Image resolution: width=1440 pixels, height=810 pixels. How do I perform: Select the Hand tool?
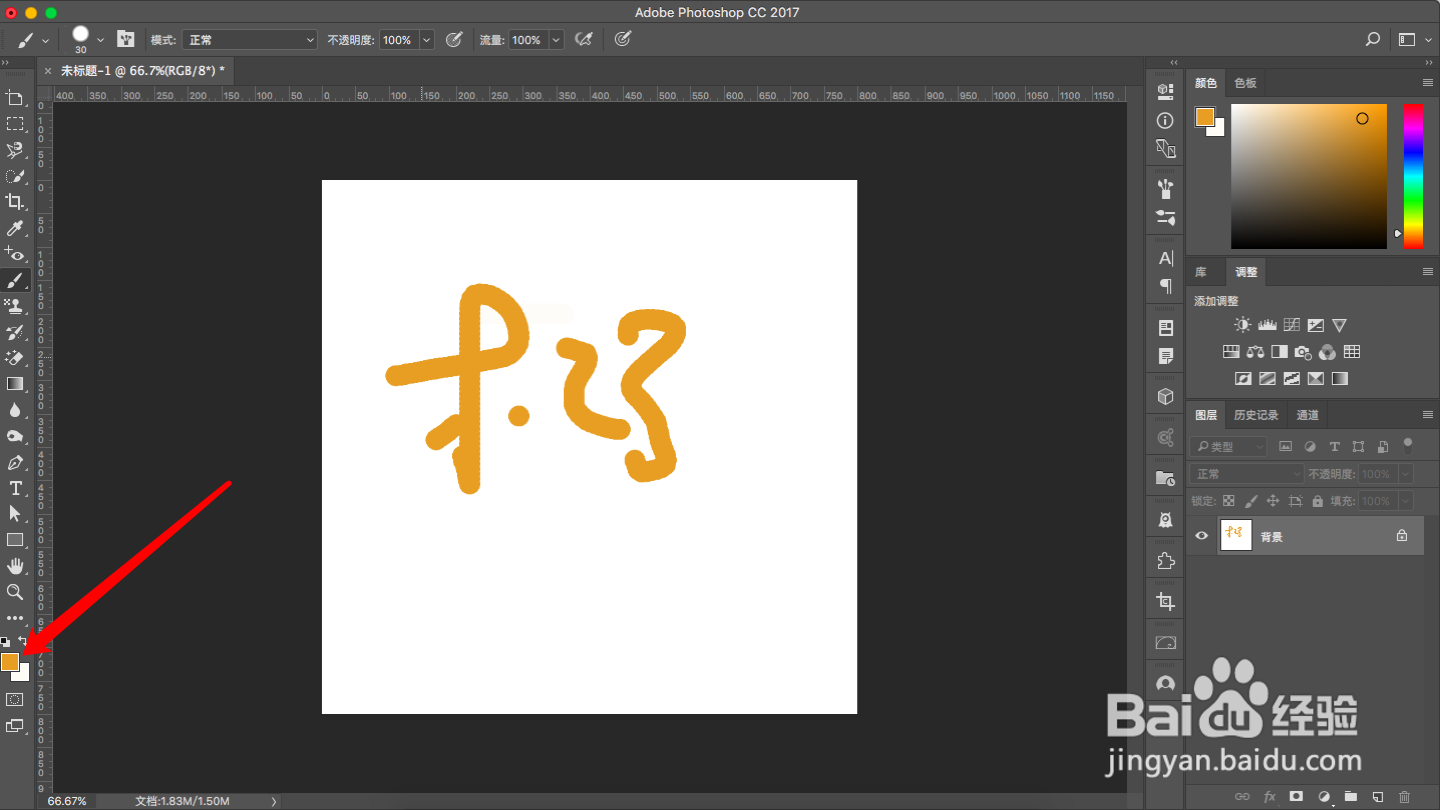15,566
